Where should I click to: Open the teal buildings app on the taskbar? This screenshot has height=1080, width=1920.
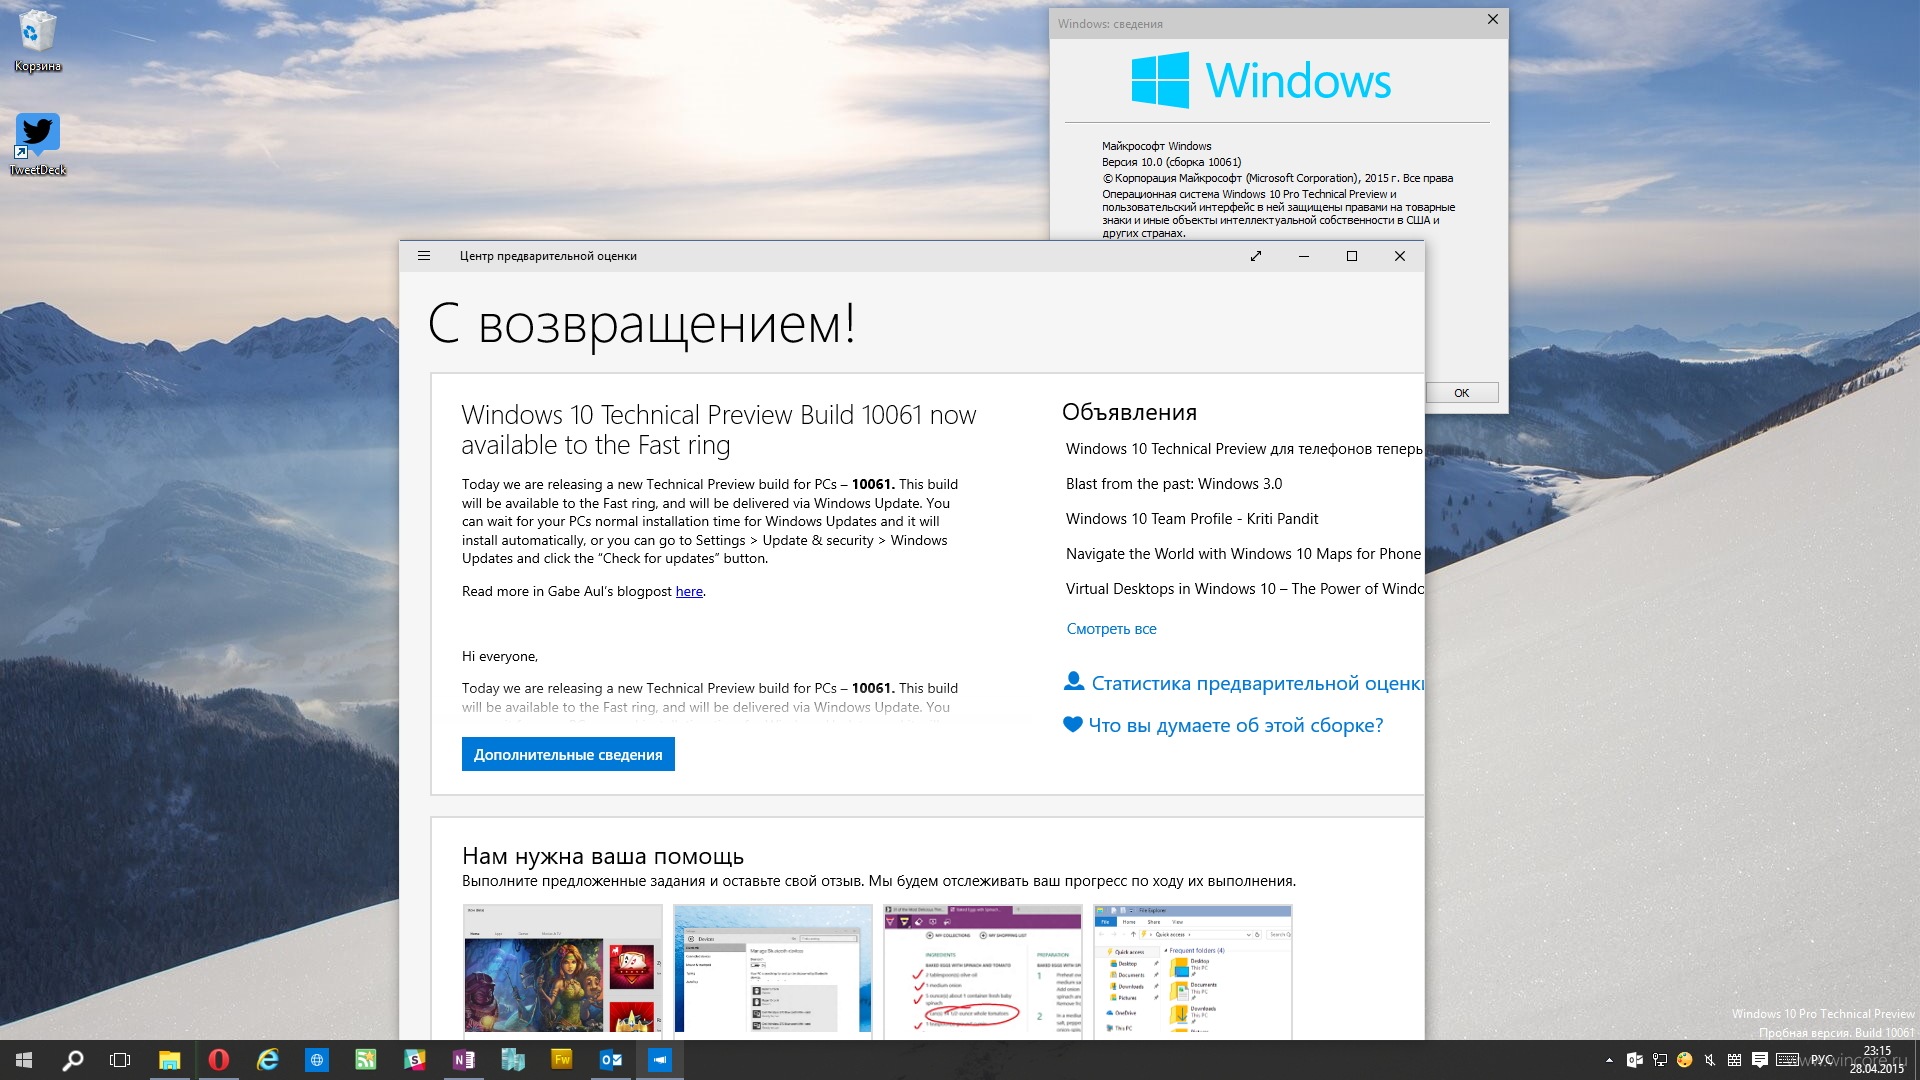click(512, 1060)
